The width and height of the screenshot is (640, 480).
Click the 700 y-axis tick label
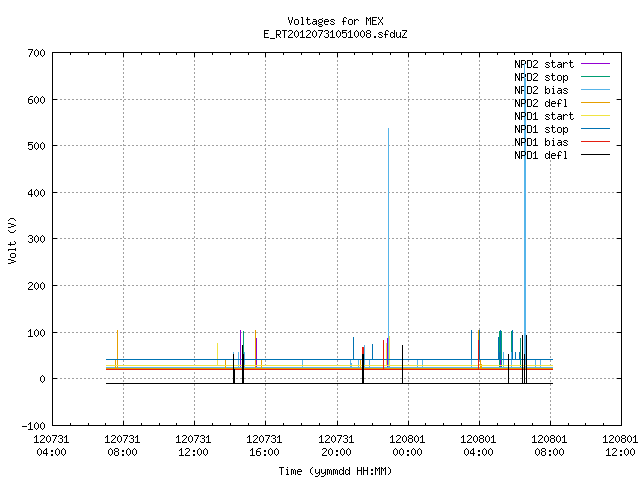coord(36,53)
